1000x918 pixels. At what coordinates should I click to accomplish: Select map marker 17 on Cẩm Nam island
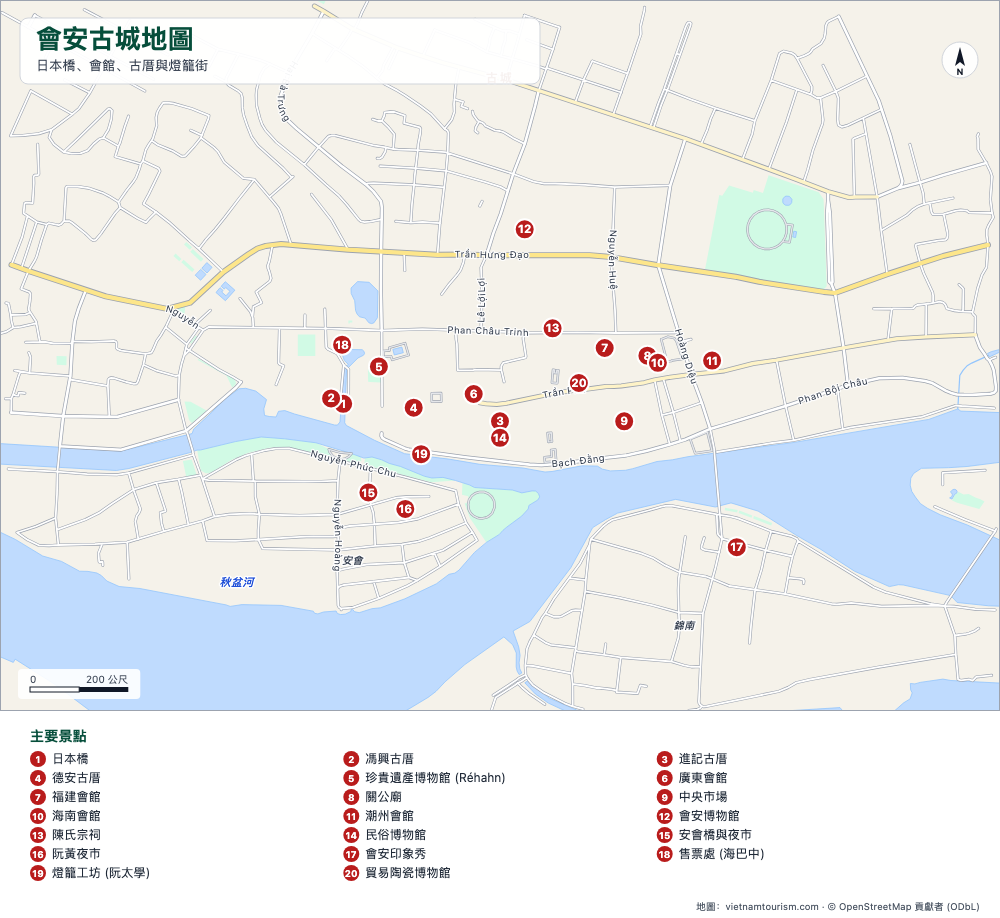coord(737,547)
